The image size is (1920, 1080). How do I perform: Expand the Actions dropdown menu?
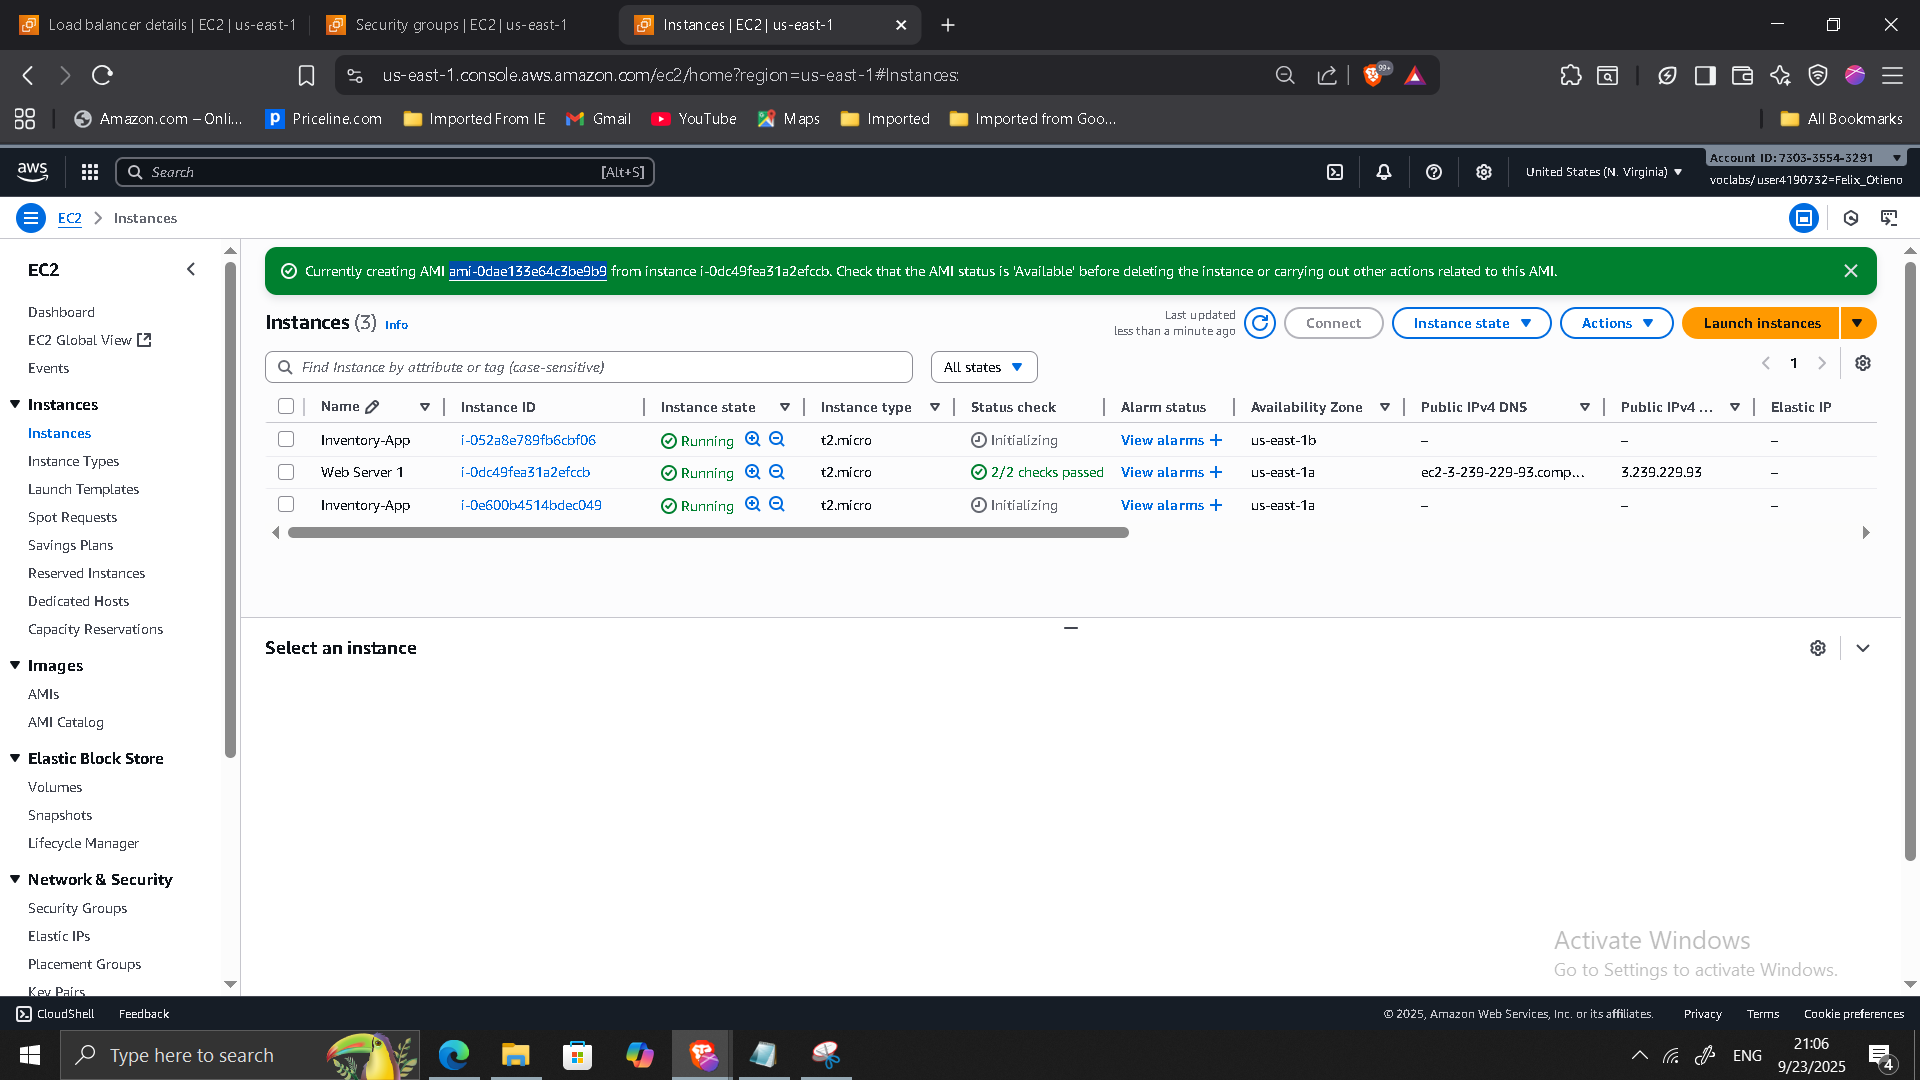coord(1616,323)
